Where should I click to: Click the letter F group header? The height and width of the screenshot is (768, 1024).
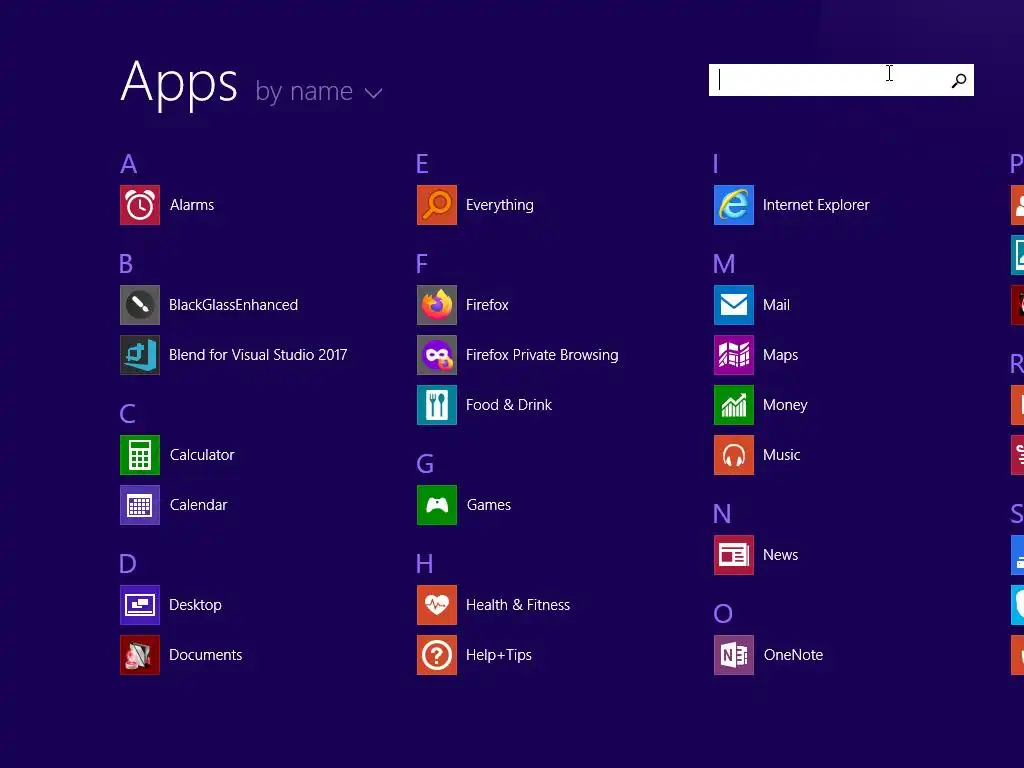coord(422,264)
